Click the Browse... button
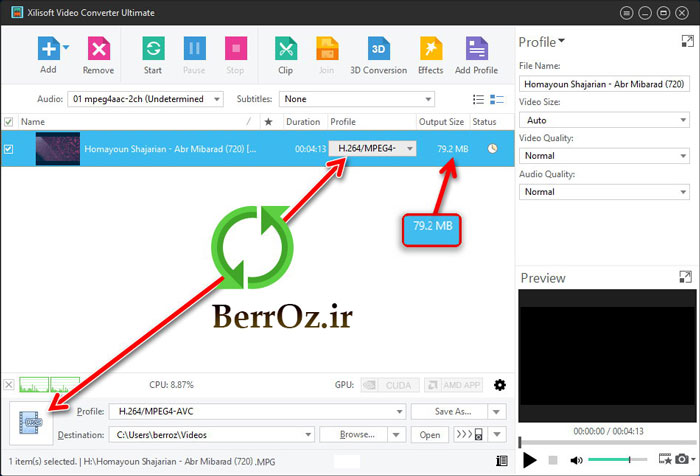Image resolution: width=700 pixels, height=476 pixels. pyautogui.click(x=363, y=435)
